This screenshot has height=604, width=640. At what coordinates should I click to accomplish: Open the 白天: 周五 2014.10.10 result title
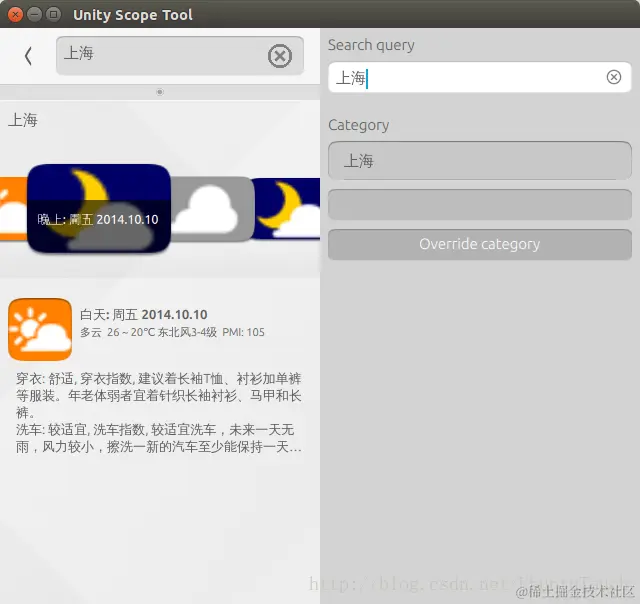tap(144, 315)
